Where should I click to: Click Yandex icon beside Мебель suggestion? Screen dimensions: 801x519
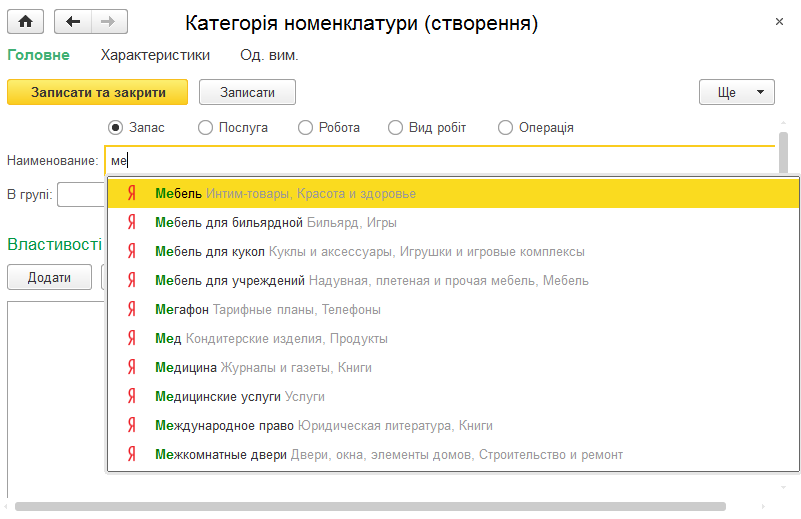tap(132, 193)
